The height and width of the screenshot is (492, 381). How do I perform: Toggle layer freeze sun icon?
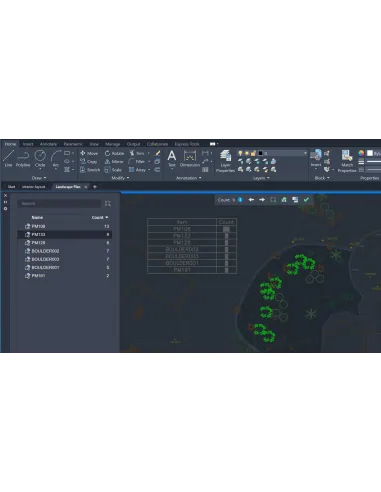(247, 153)
